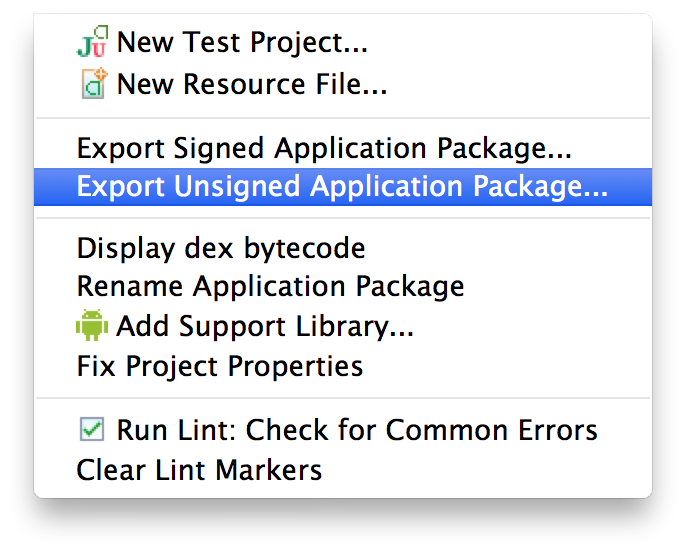Click the New Resource File icon
Screen dimensions: 686x552
pos(92,84)
